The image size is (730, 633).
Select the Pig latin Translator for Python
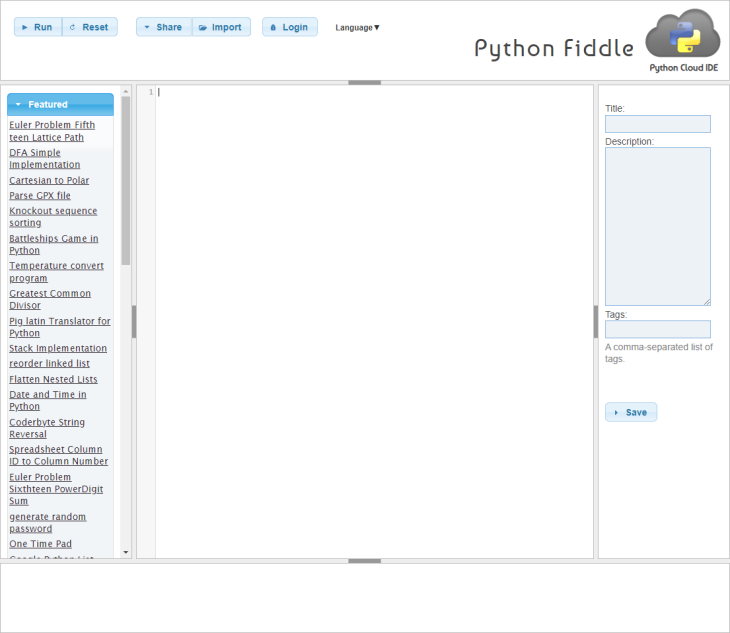point(60,327)
